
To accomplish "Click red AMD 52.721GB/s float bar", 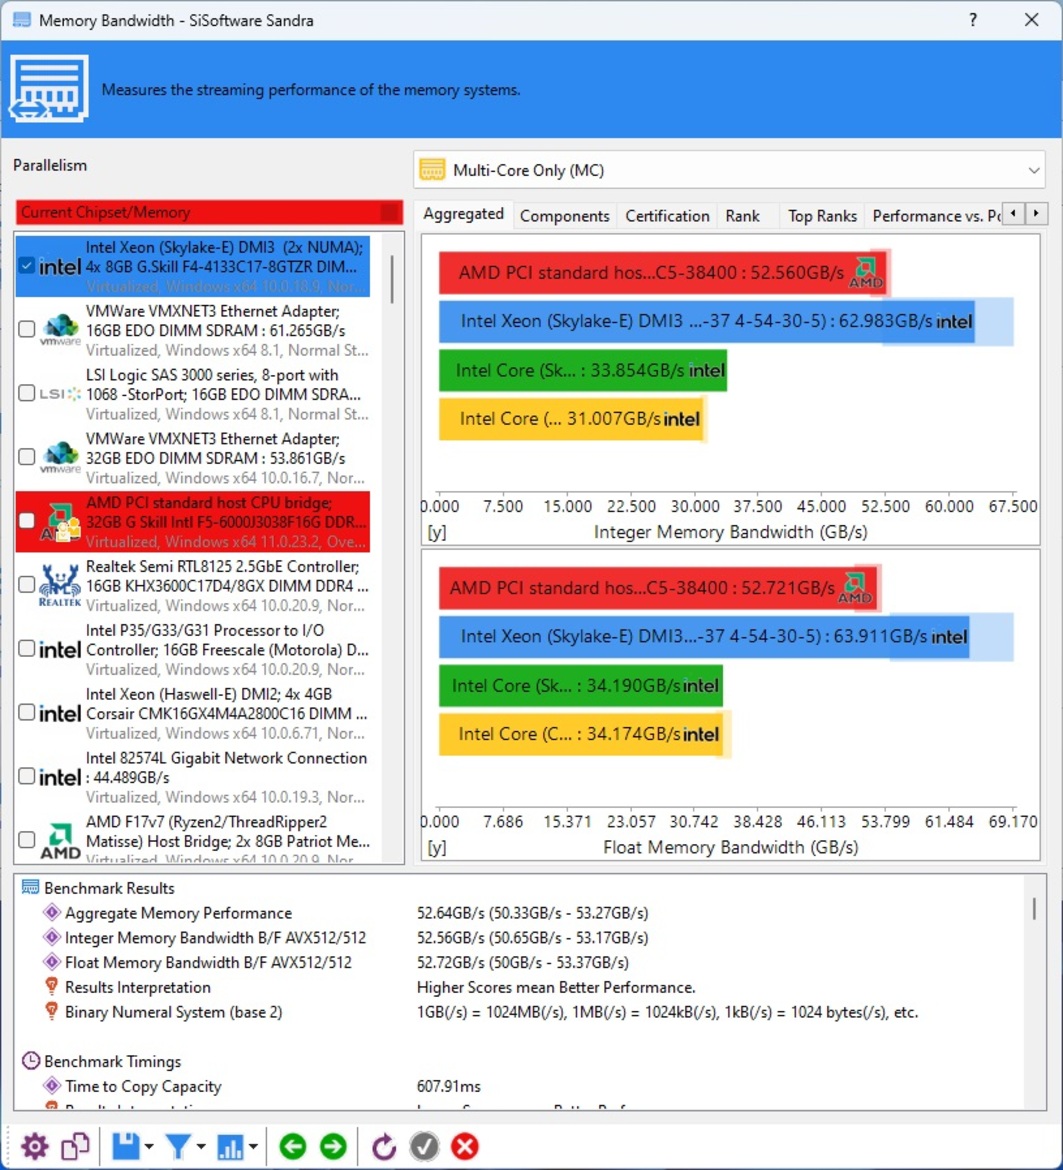I will click(658, 588).
